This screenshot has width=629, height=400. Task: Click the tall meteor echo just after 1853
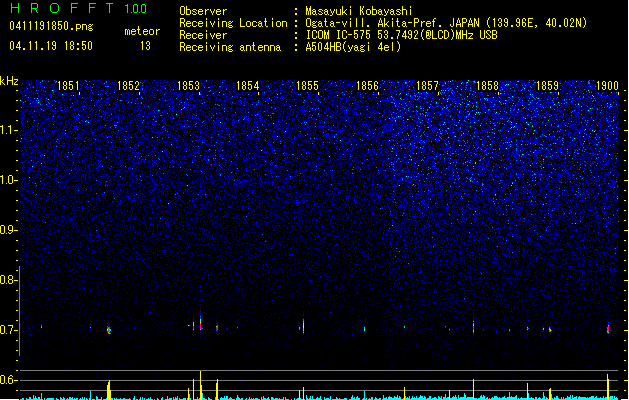pos(201,320)
